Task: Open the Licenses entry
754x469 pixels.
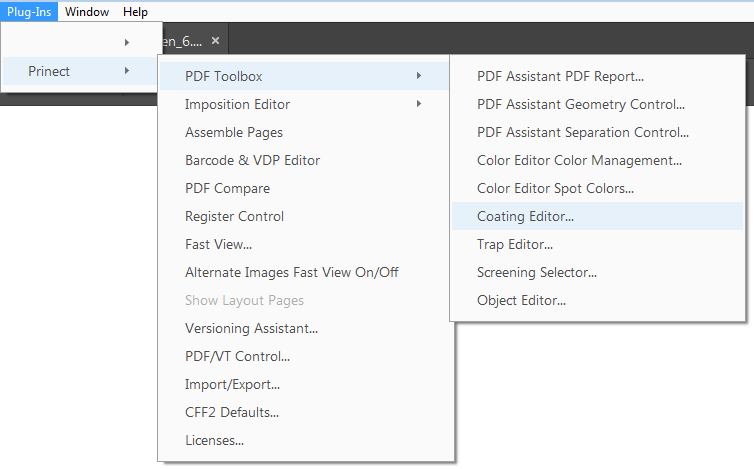Action: (x=214, y=440)
